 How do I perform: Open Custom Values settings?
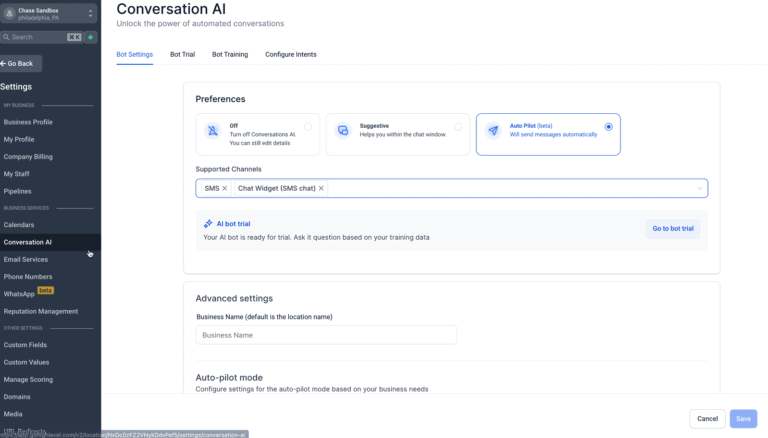[26, 362]
